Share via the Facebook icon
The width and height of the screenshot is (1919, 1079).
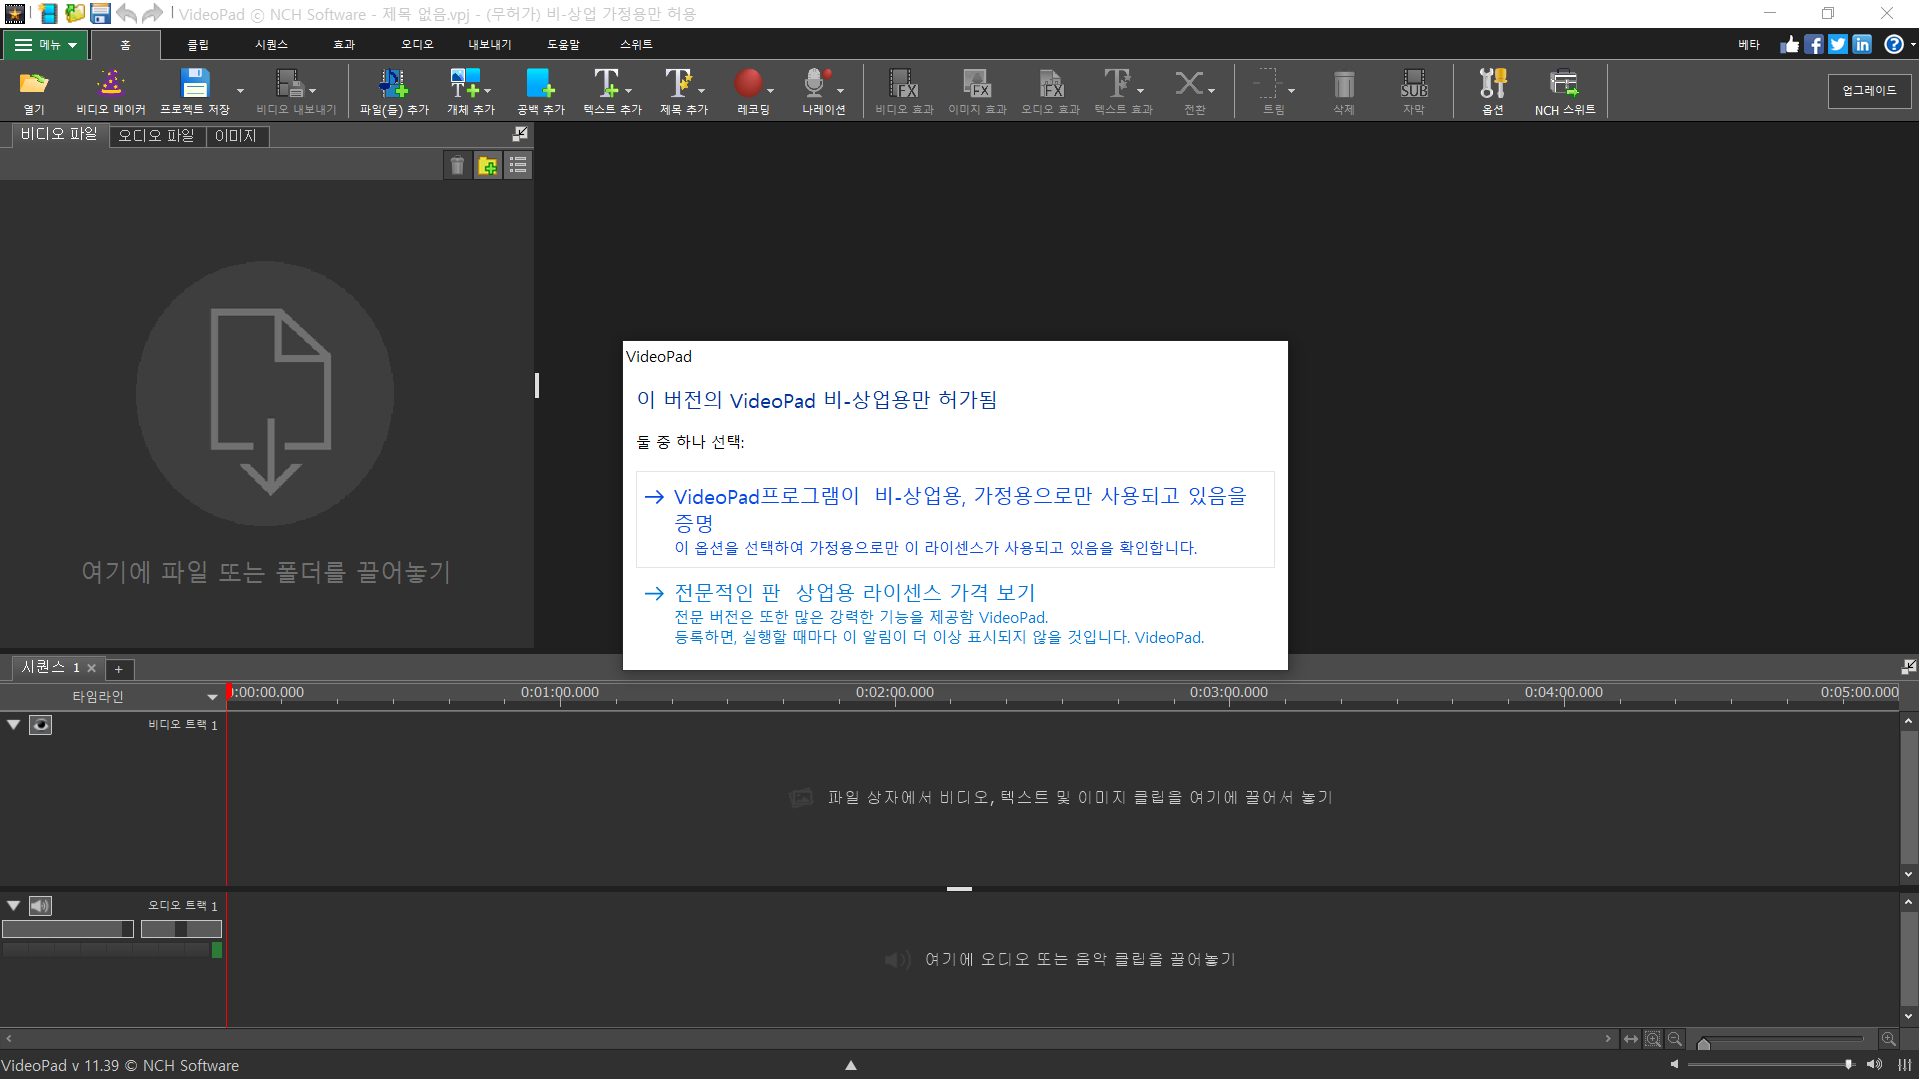tap(1814, 44)
